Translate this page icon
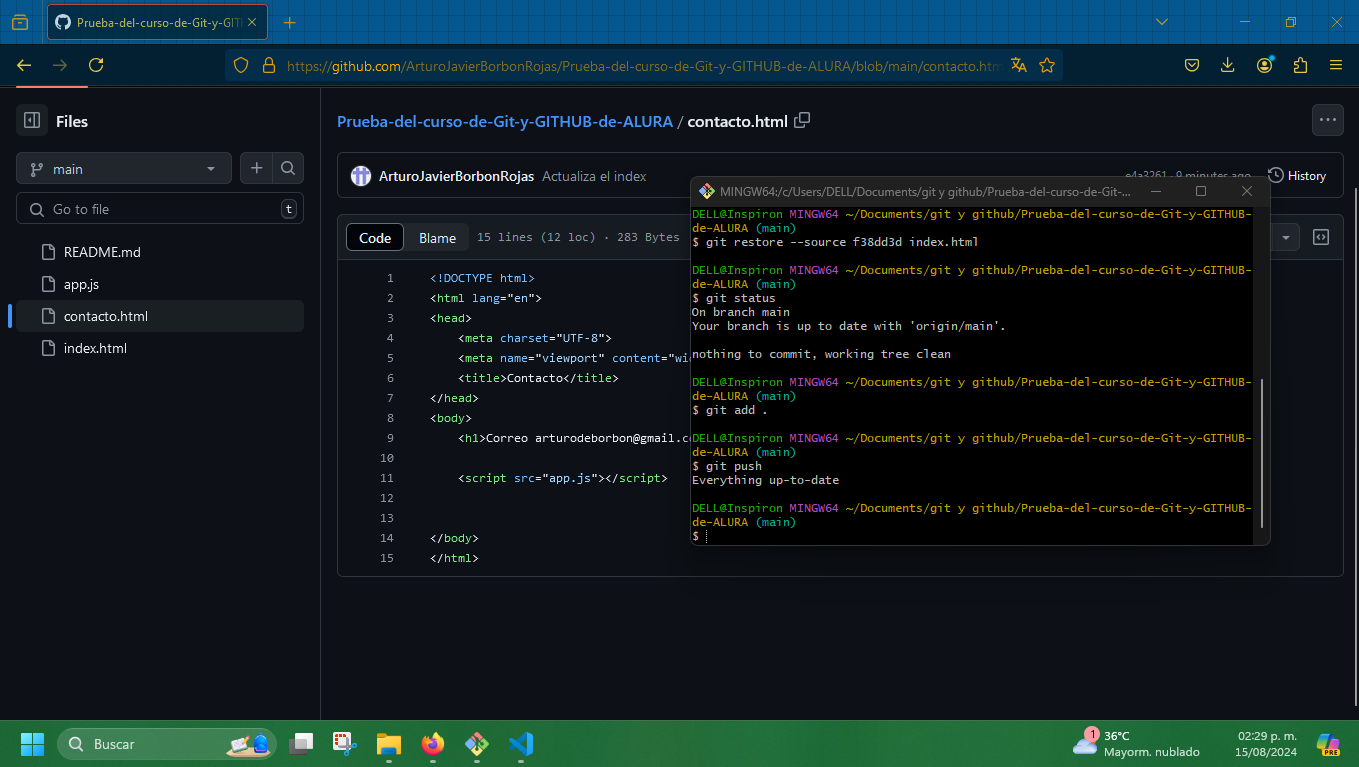The image size is (1359, 767). coord(1019,65)
